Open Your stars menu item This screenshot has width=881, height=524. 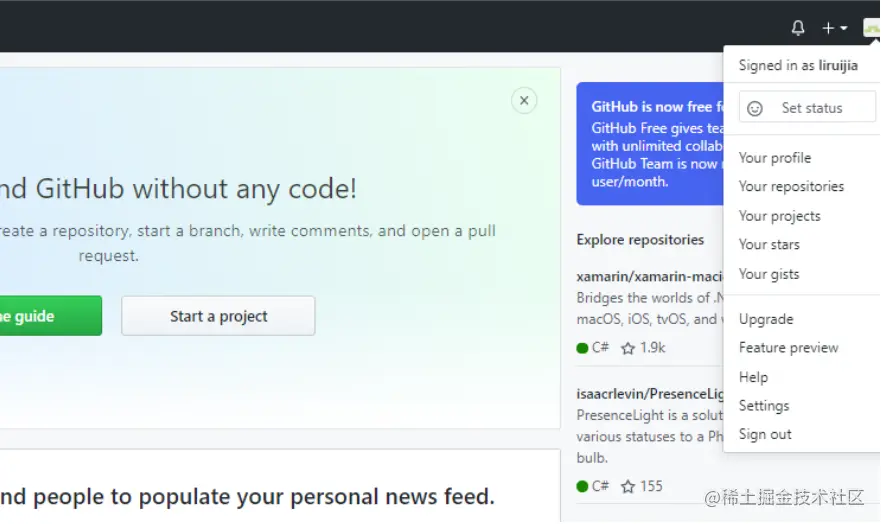tap(769, 245)
